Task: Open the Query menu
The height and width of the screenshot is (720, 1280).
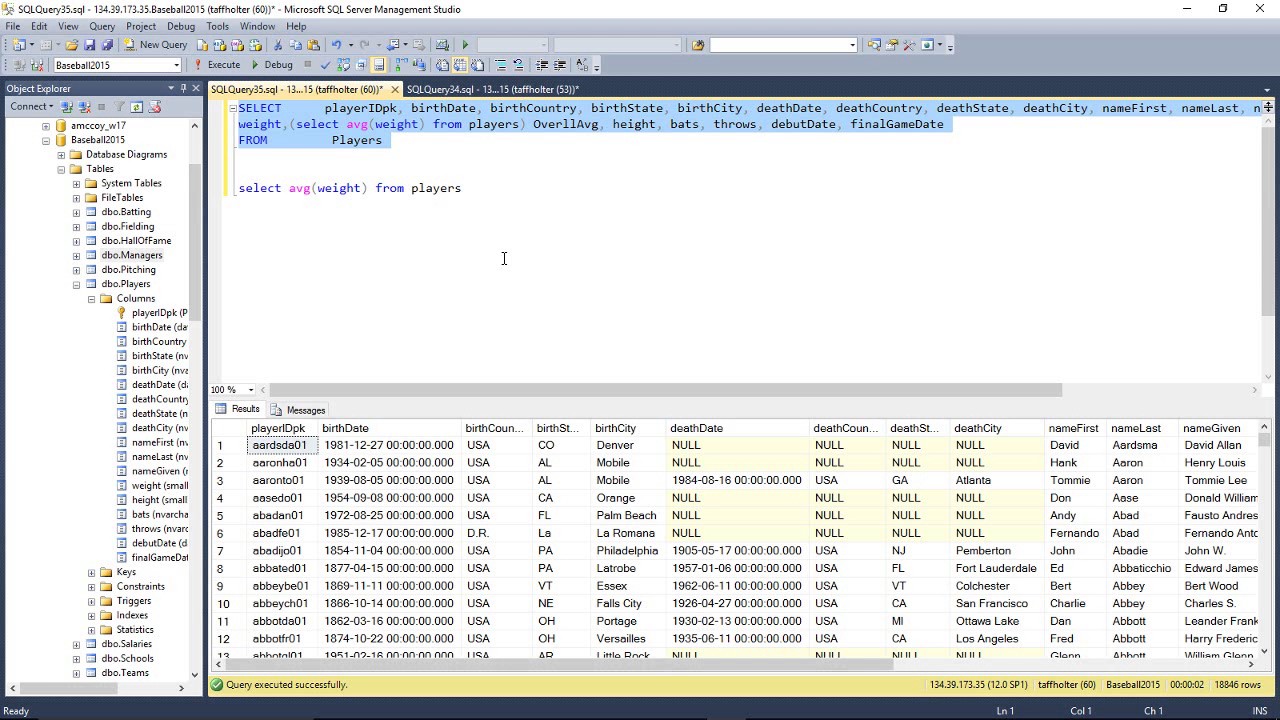Action: pyautogui.click(x=102, y=26)
